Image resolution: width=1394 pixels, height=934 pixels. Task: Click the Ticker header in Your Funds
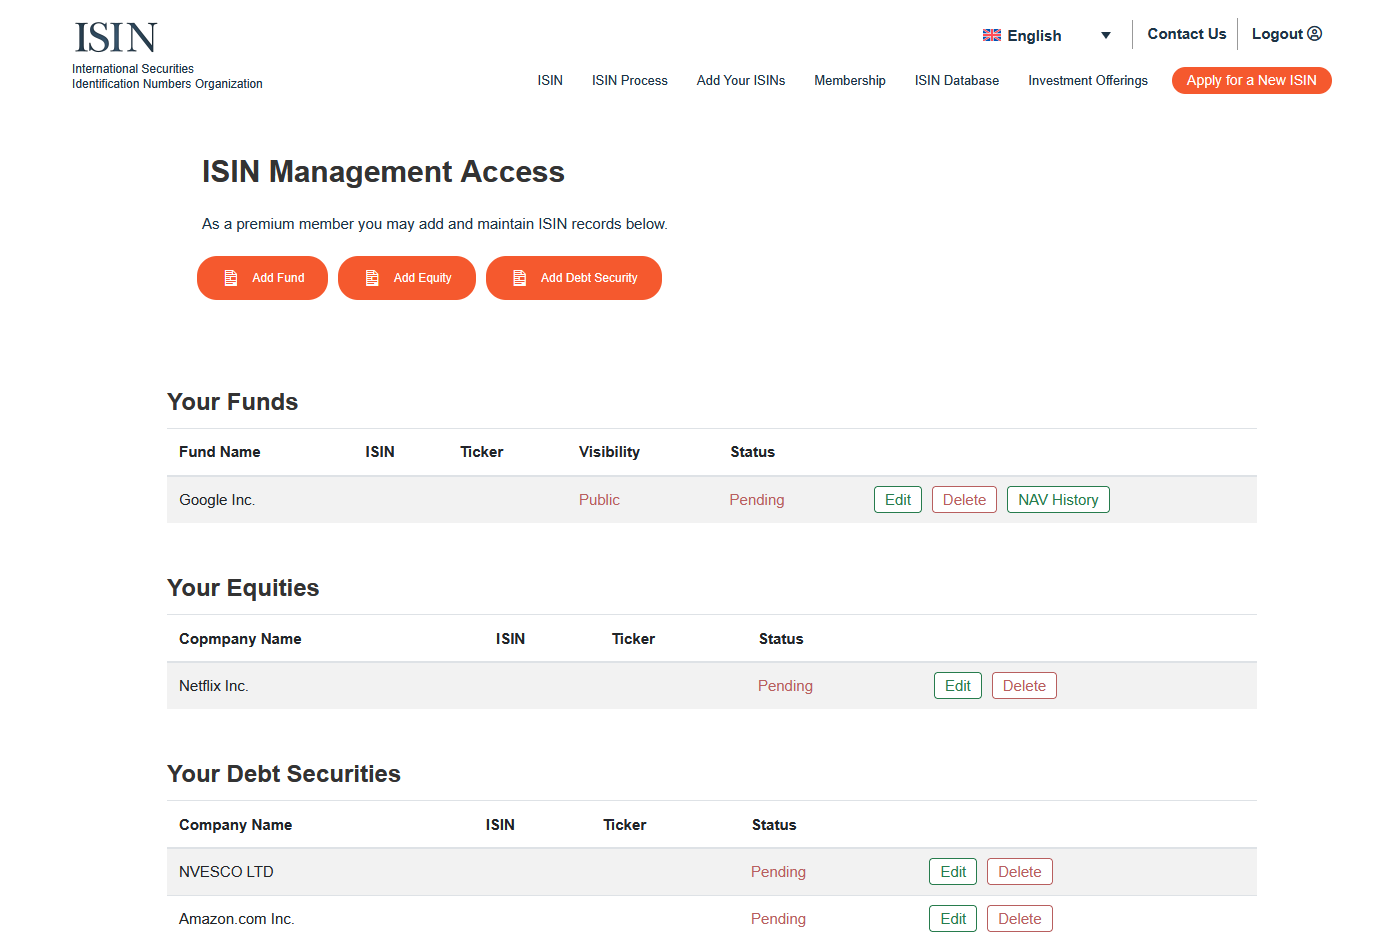pos(482,452)
